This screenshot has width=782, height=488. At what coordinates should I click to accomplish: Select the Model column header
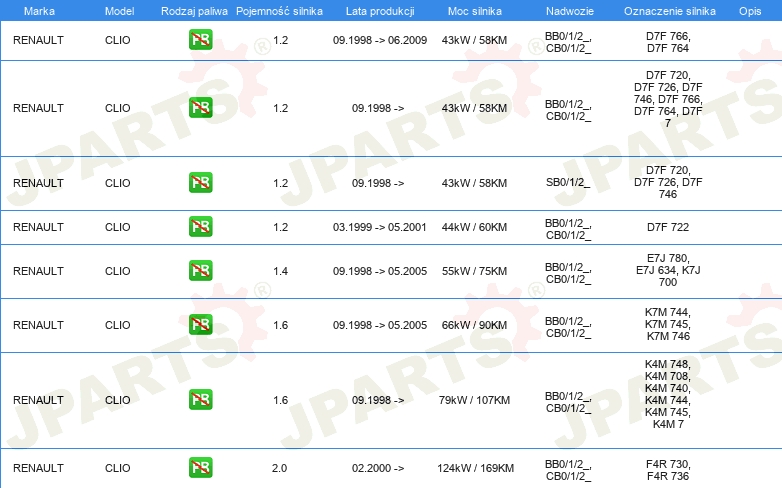(x=119, y=11)
